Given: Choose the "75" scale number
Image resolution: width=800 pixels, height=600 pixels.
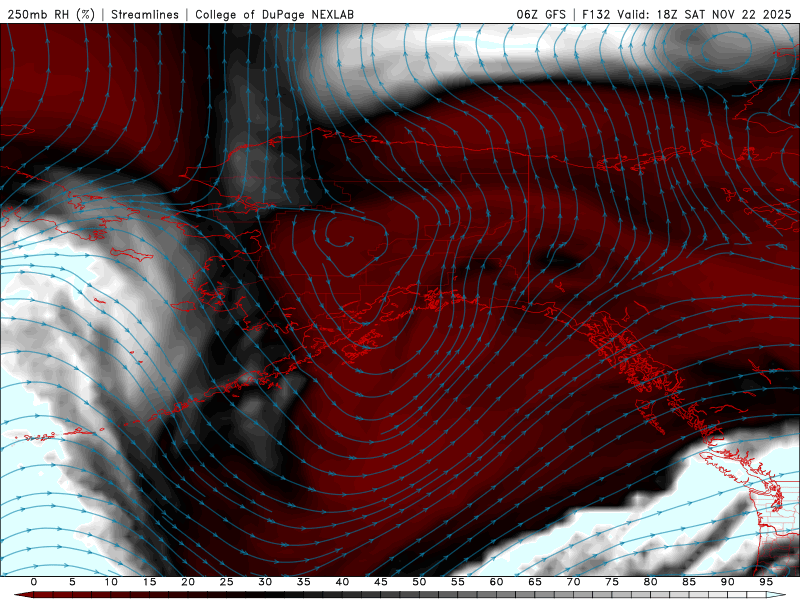Looking at the screenshot, I should [x=612, y=582].
